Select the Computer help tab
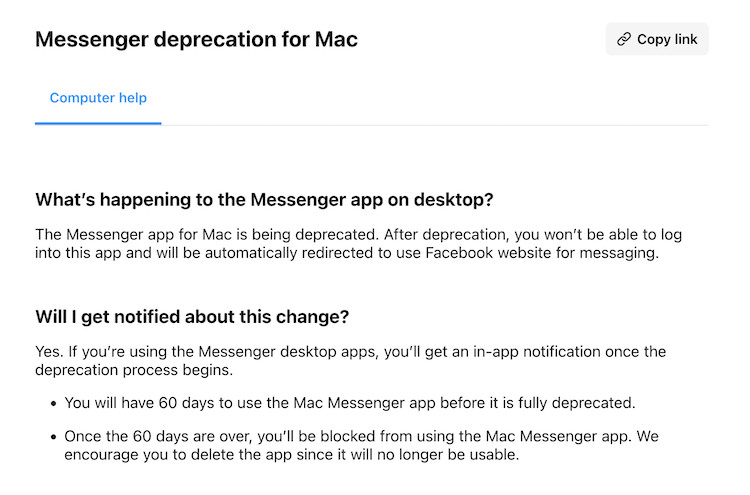The height and width of the screenshot is (495, 750). 98,98
